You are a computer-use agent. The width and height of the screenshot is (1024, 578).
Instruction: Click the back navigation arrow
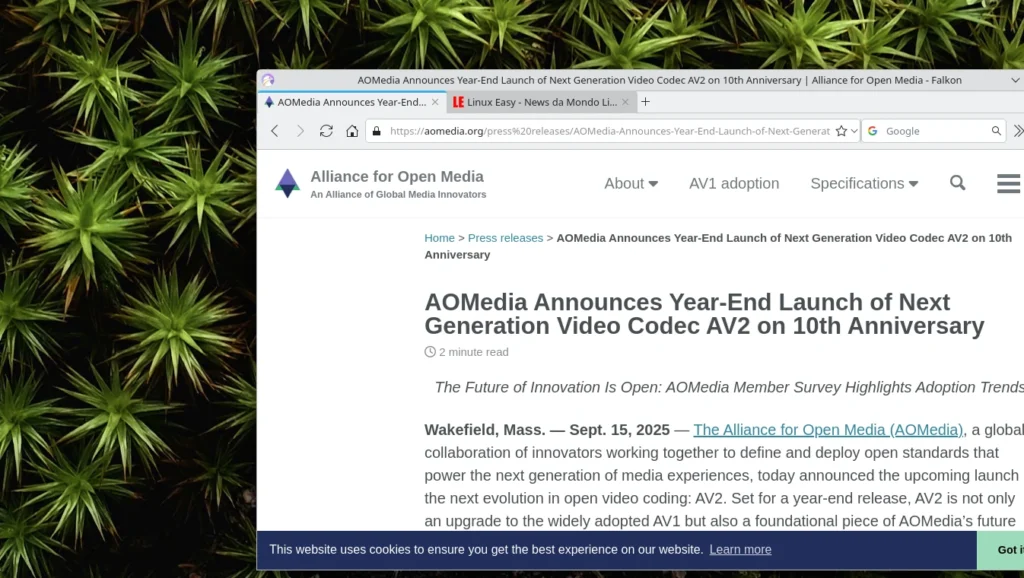(x=275, y=130)
